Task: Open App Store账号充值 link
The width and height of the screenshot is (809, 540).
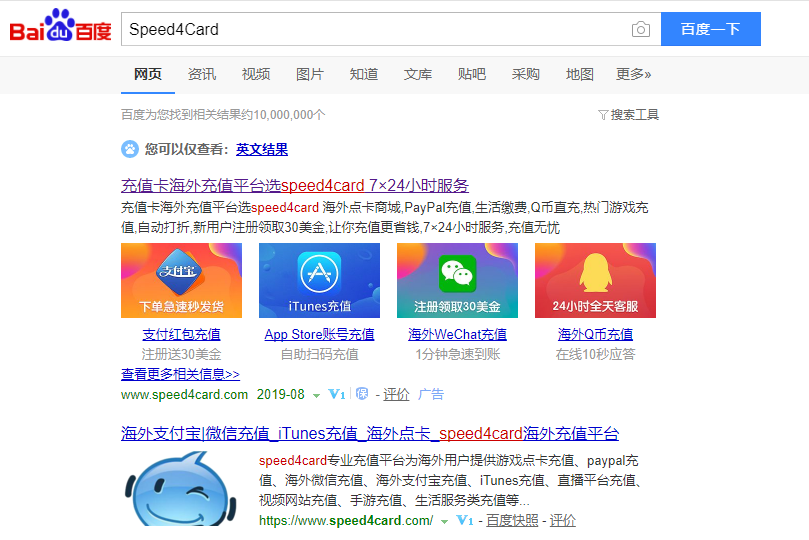Action: tap(319, 334)
